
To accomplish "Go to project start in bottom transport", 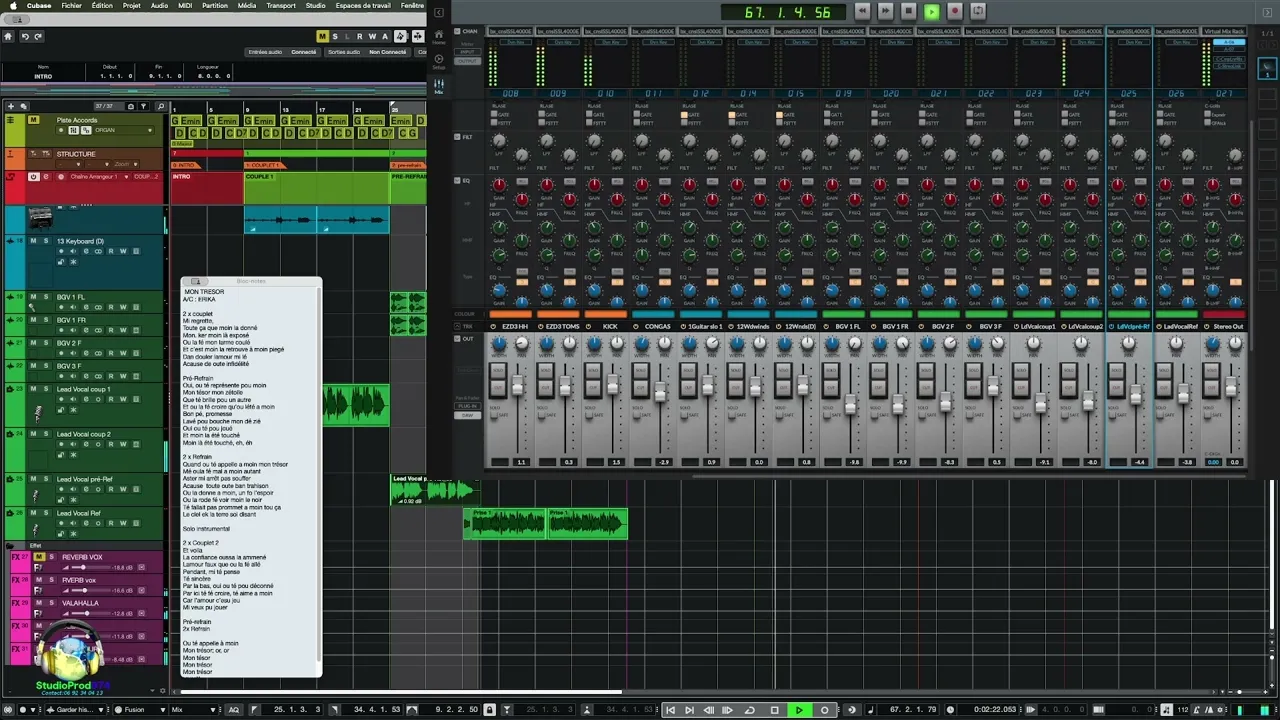I will (x=669, y=710).
